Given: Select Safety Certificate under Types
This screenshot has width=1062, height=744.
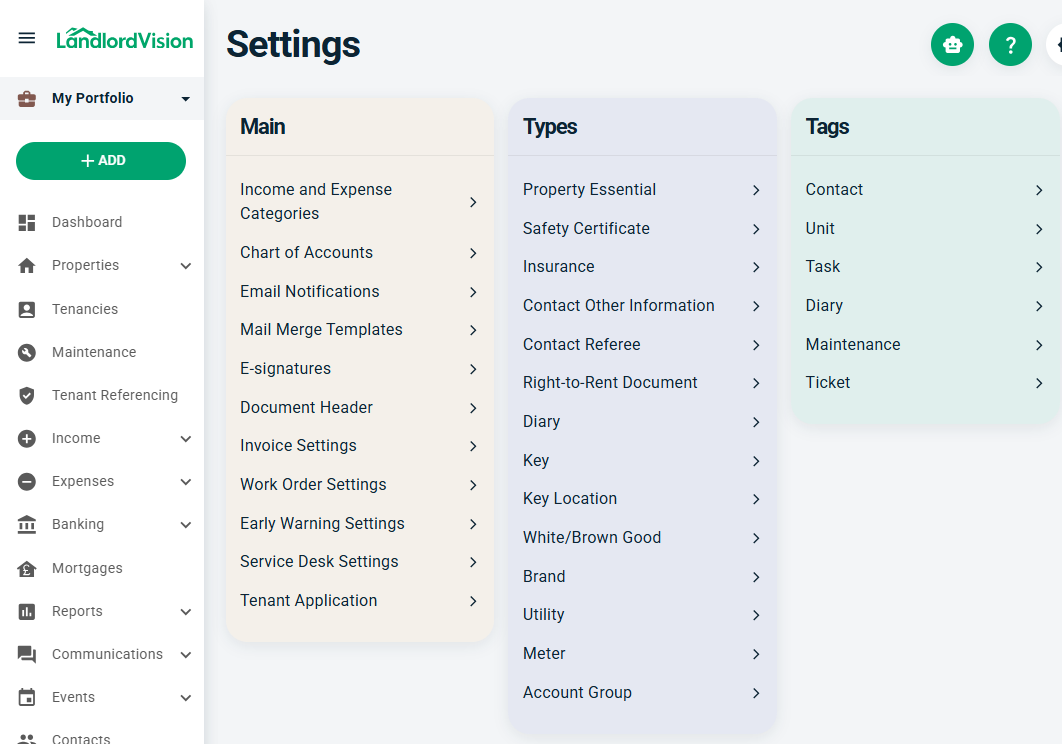Looking at the screenshot, I should [641, 229].
